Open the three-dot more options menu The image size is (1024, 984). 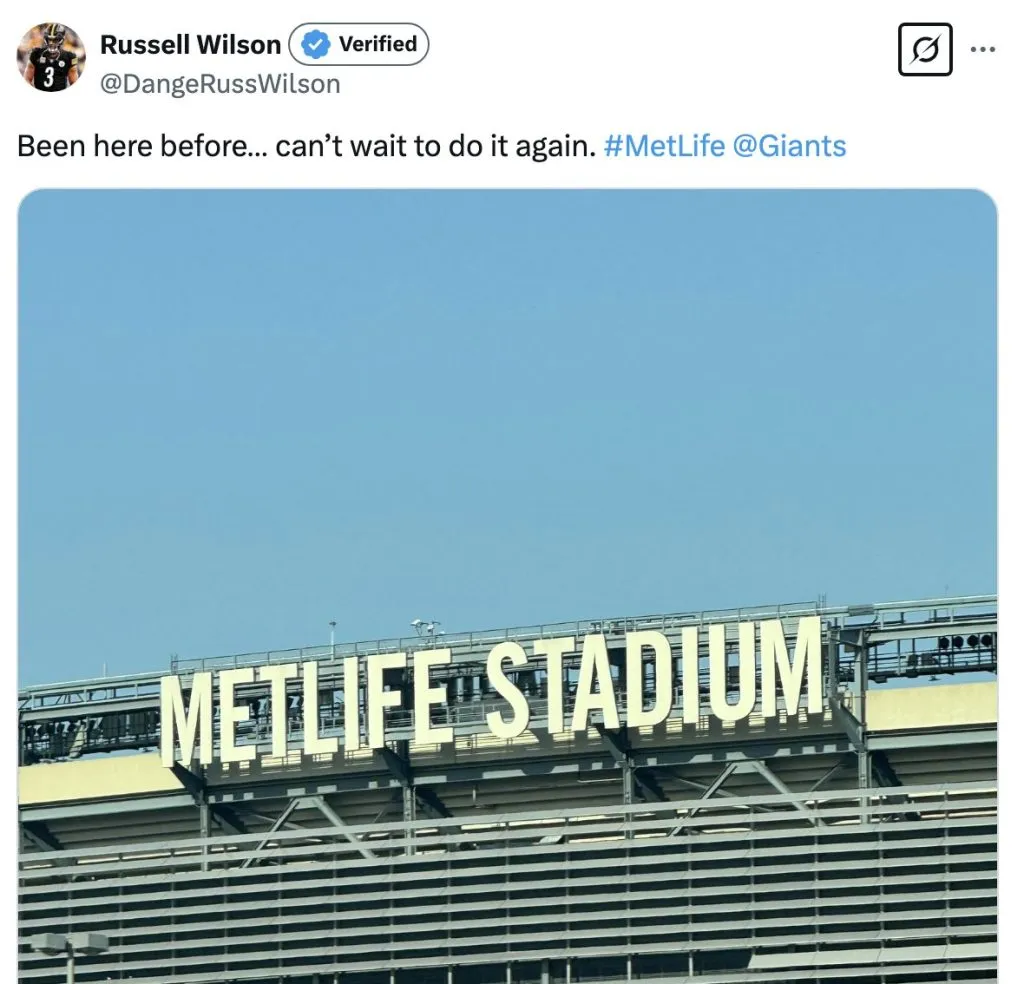(x=983, y=49)
